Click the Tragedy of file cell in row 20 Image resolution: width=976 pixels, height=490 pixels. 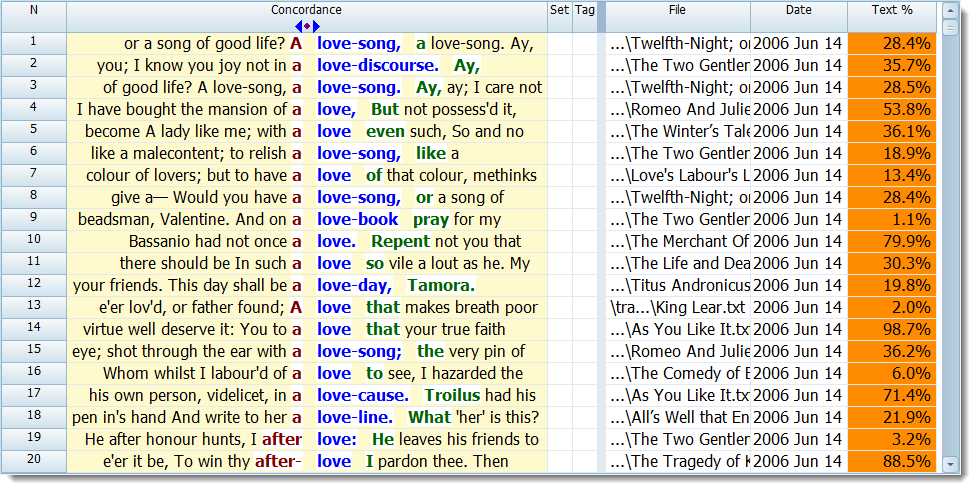(678, 461)
